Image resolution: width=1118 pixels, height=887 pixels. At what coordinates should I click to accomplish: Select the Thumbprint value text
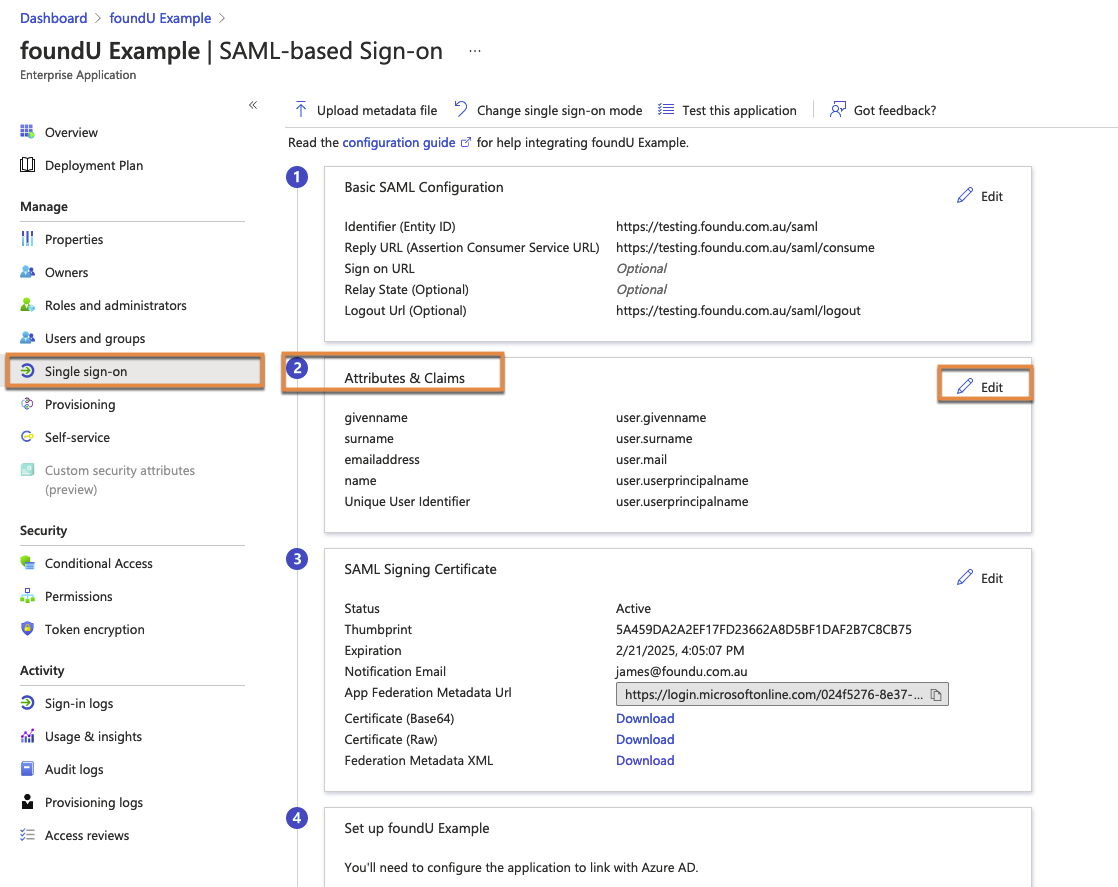(x=764, y=630)
